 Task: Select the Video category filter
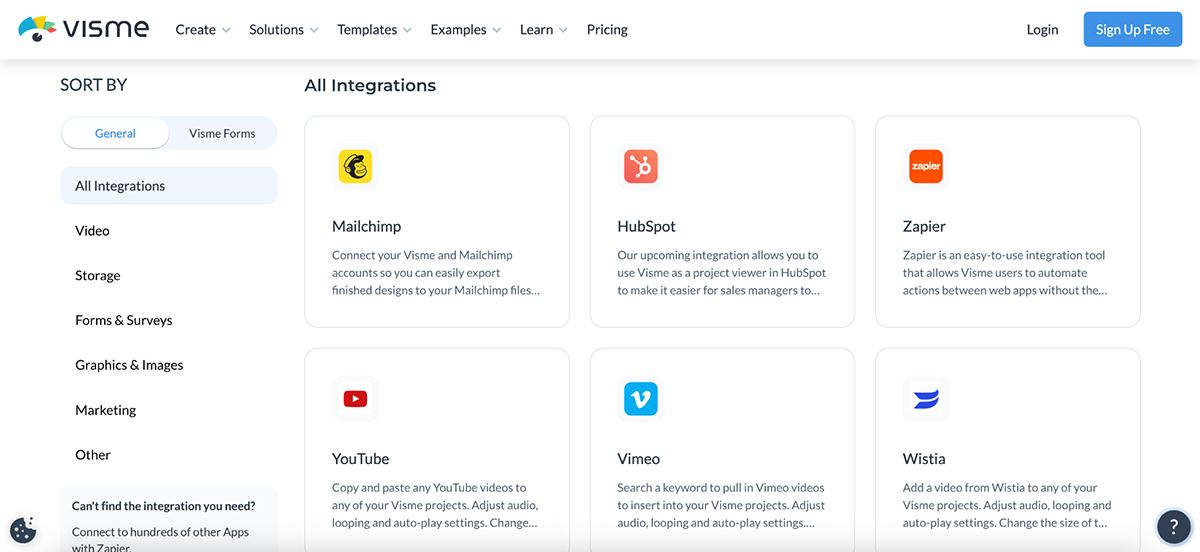[93, 231]
